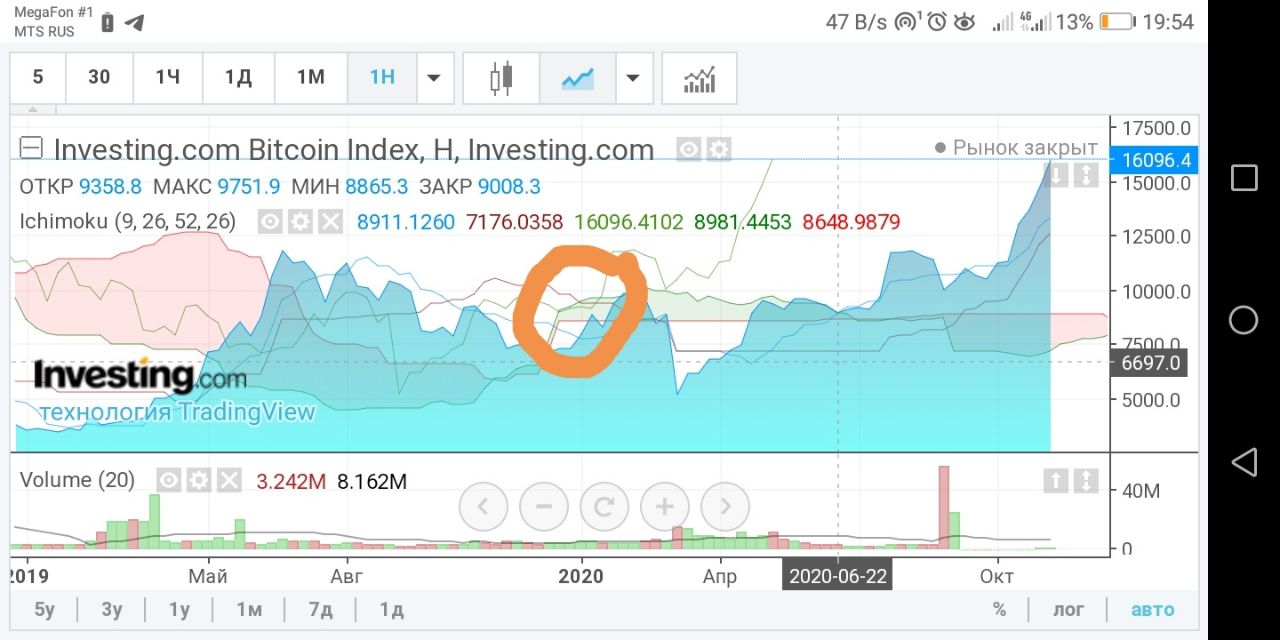
Task: Maximize Volume pane icon
Action: pos(1085,481)
